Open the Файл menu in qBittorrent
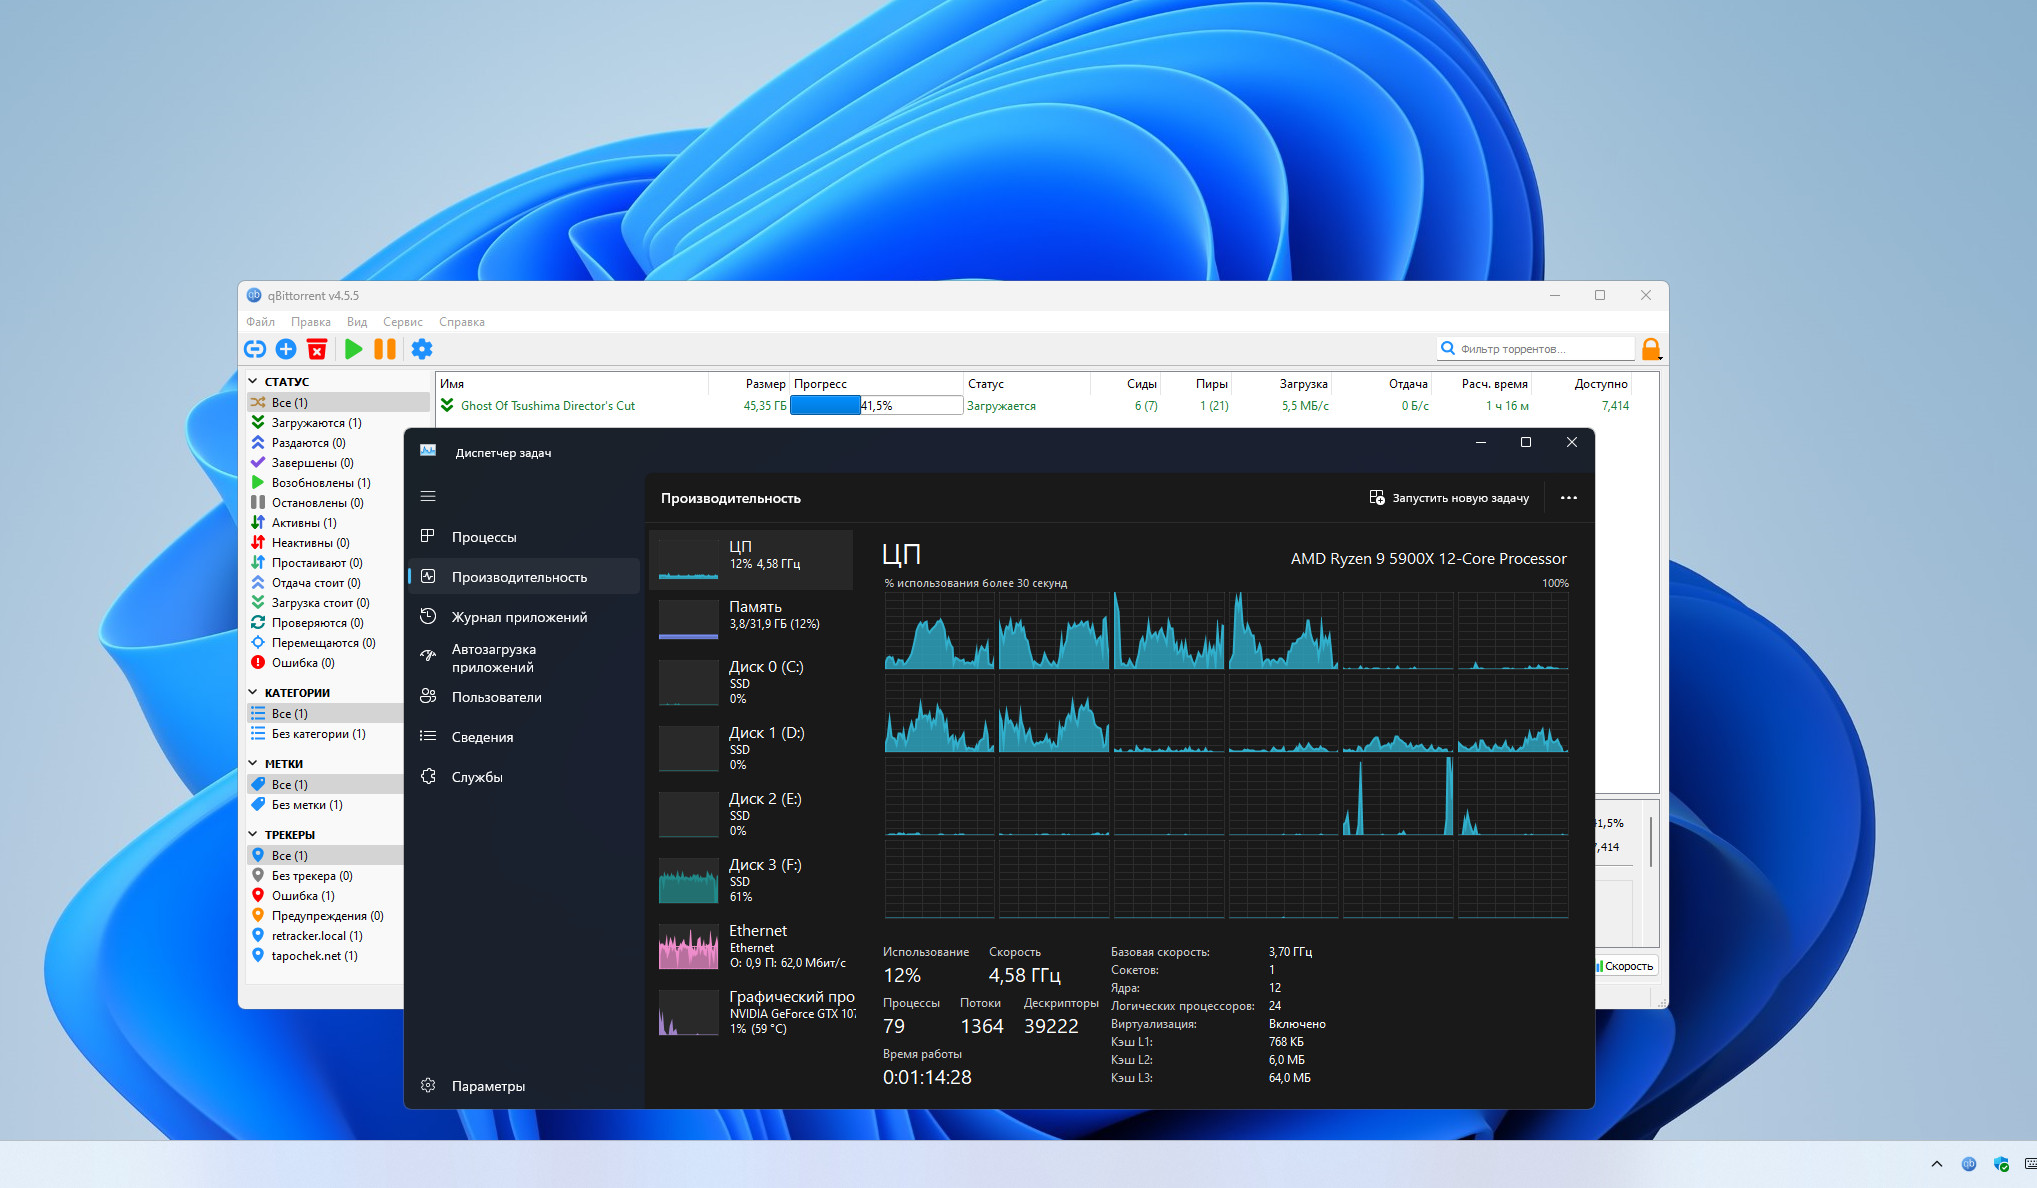This screenshot has height=1188, width=2037. pyautogui.click(x=261, y=322)
